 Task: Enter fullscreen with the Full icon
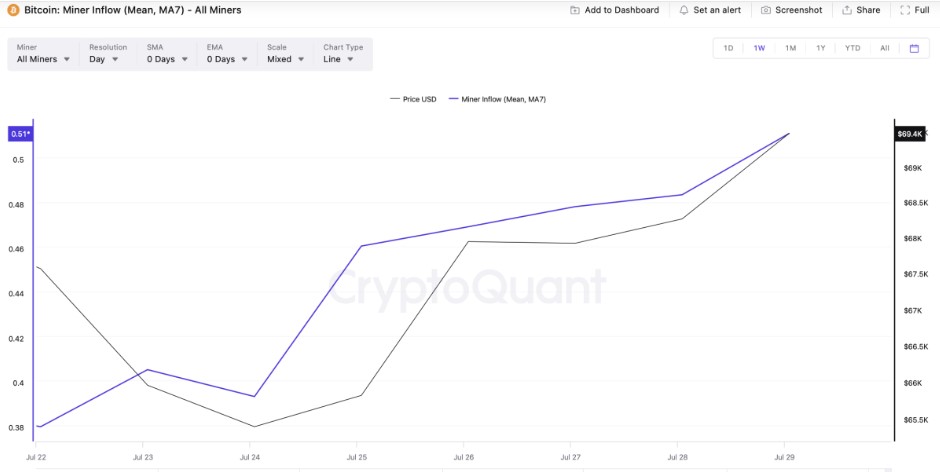pyautogui.click(x=905, y=10)
